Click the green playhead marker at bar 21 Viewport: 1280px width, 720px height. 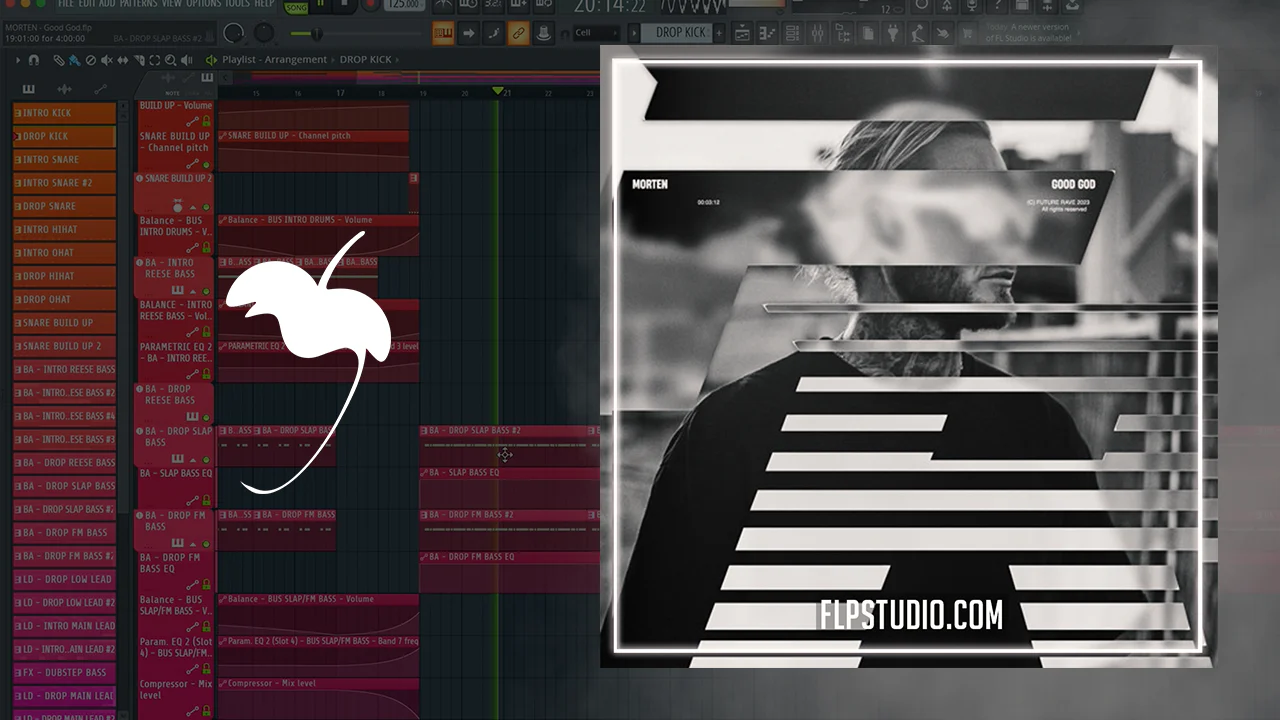pyautogui.click(x=498, y=92)
